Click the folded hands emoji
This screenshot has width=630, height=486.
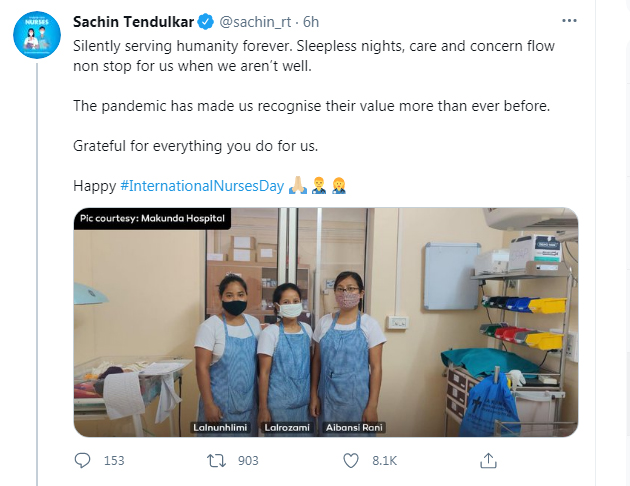(x=298, y=186)
